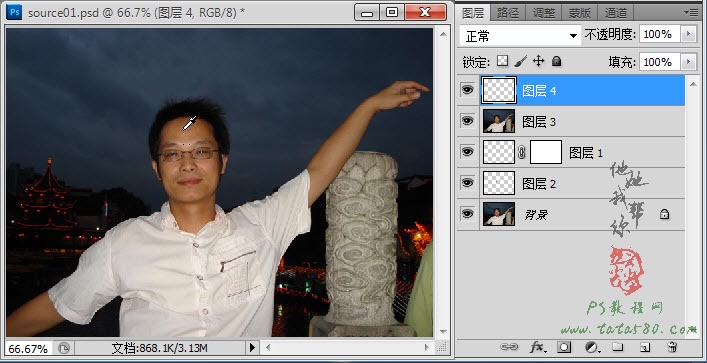The width and height of the screenshot is (707, 363).
Task: Close the source01.psd document window
Action: click(x=426, y=13)
